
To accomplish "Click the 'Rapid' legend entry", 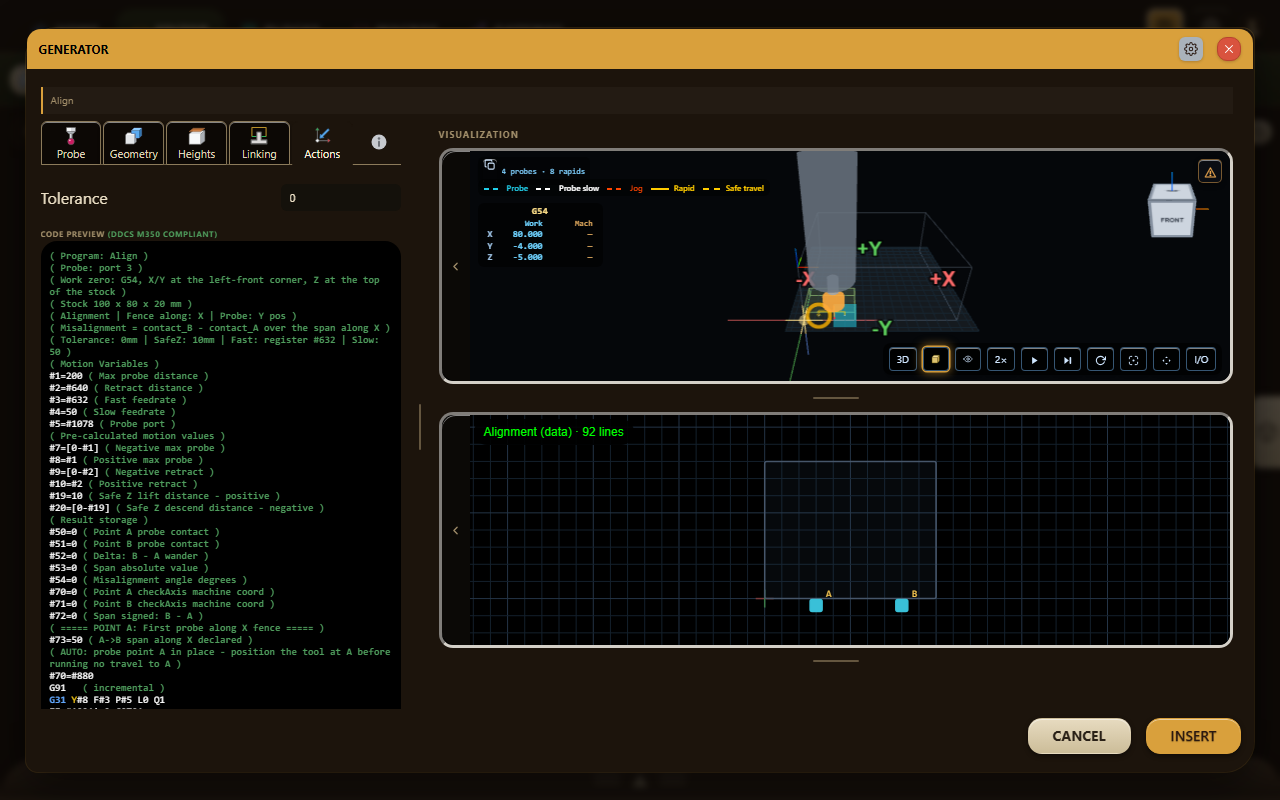I will tap(675, 188).
